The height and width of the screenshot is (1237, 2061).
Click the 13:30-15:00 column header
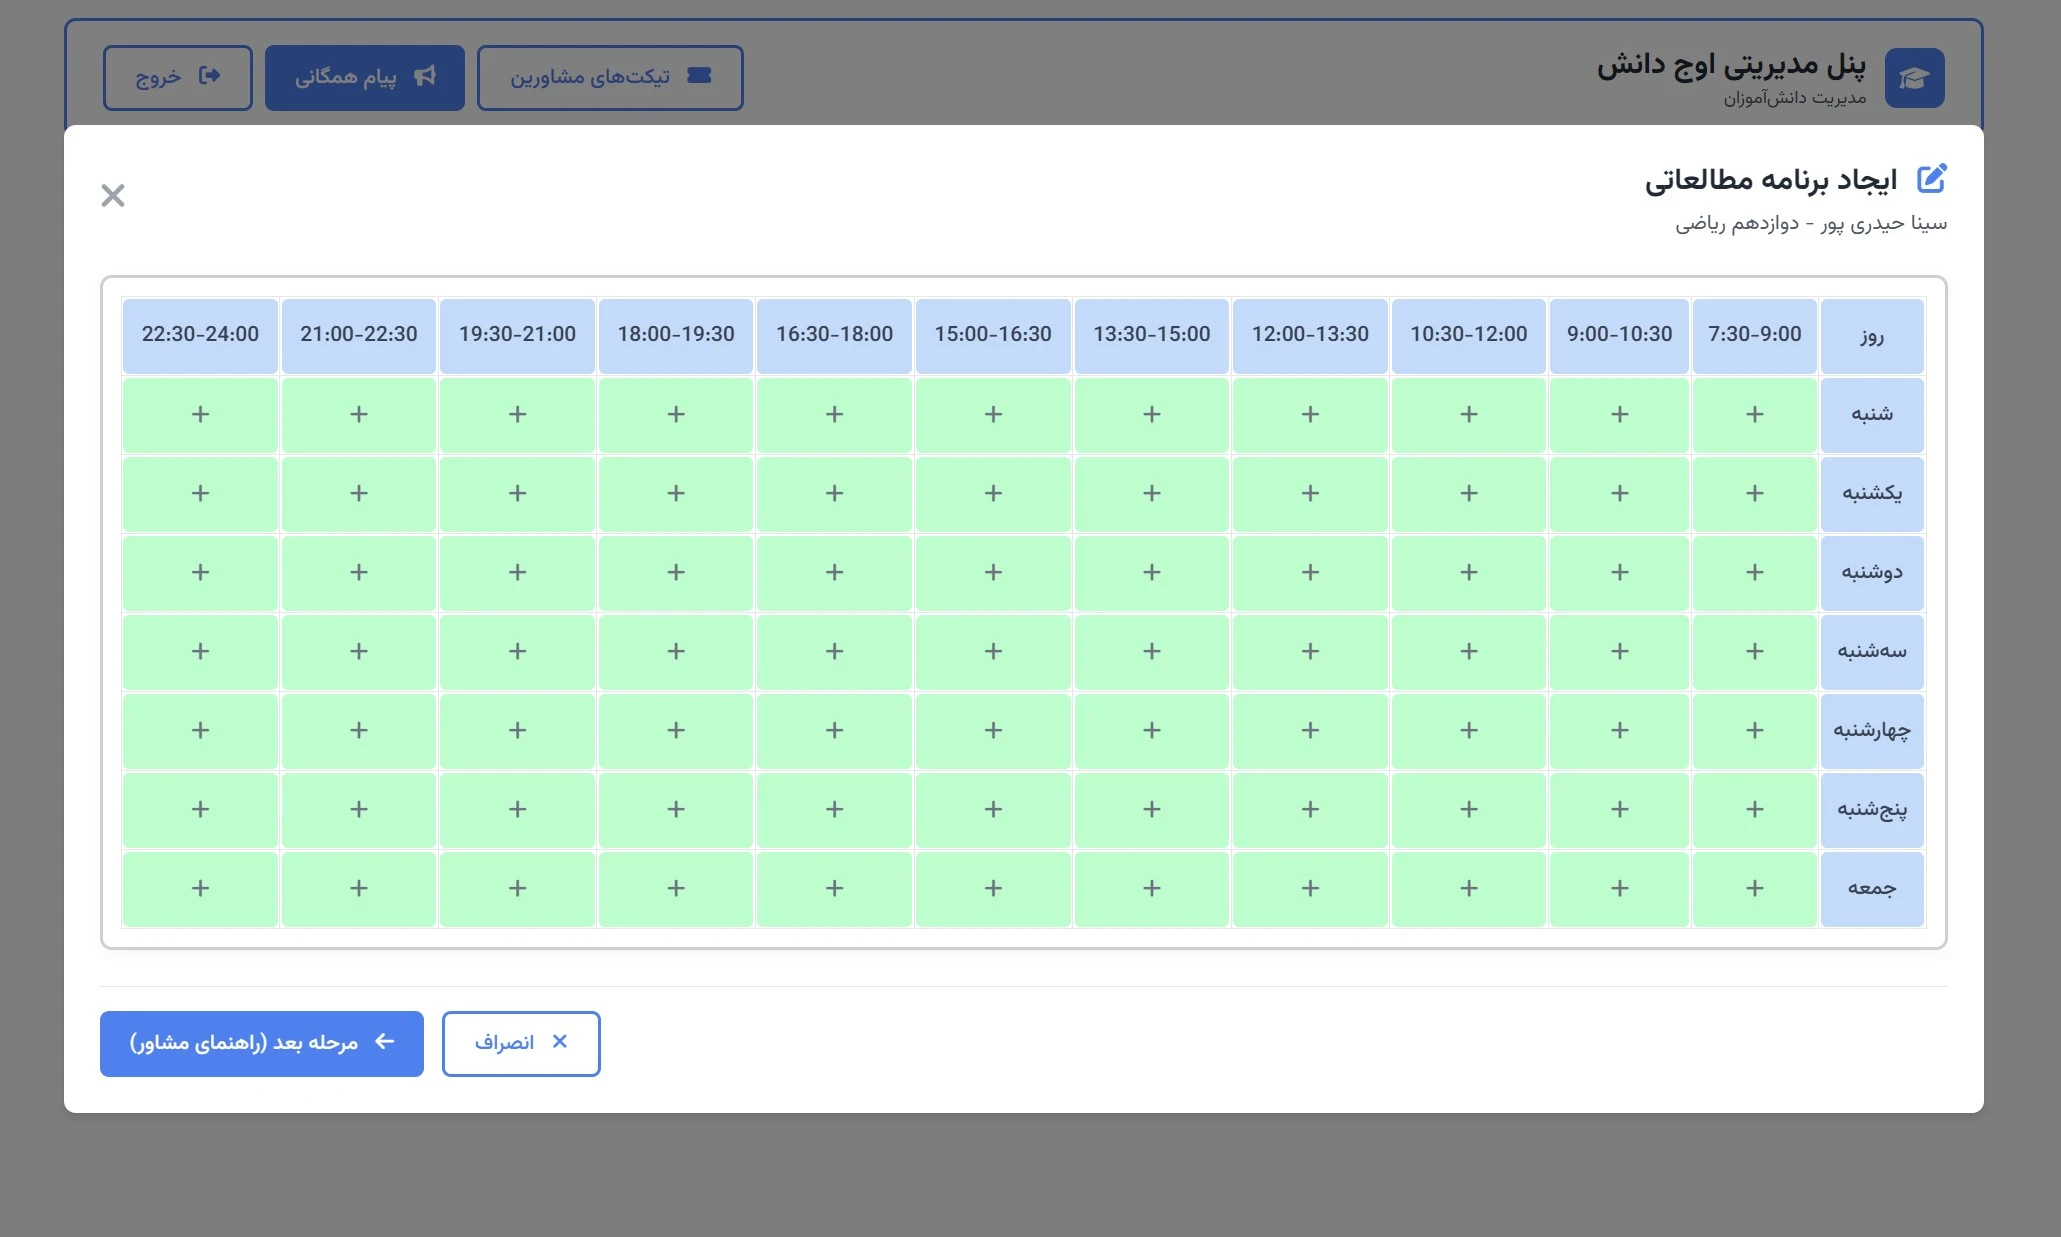1152,335
